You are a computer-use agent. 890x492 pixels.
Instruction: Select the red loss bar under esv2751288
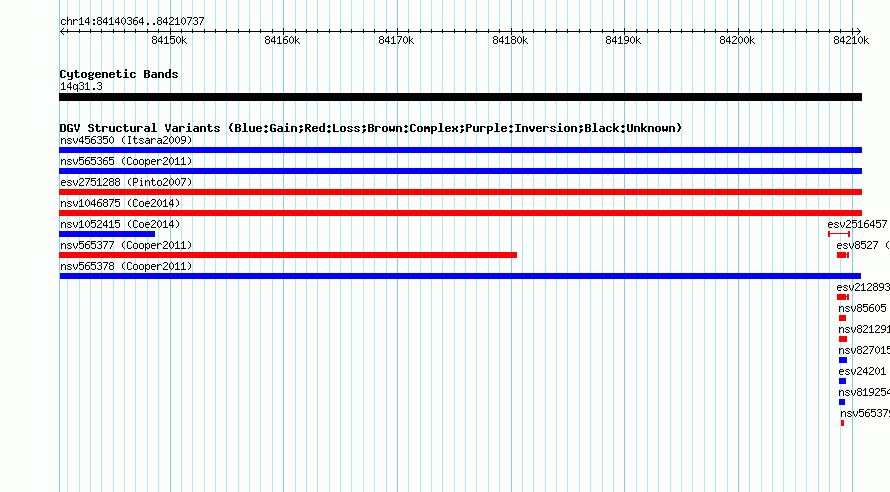[x=460, y=192]
